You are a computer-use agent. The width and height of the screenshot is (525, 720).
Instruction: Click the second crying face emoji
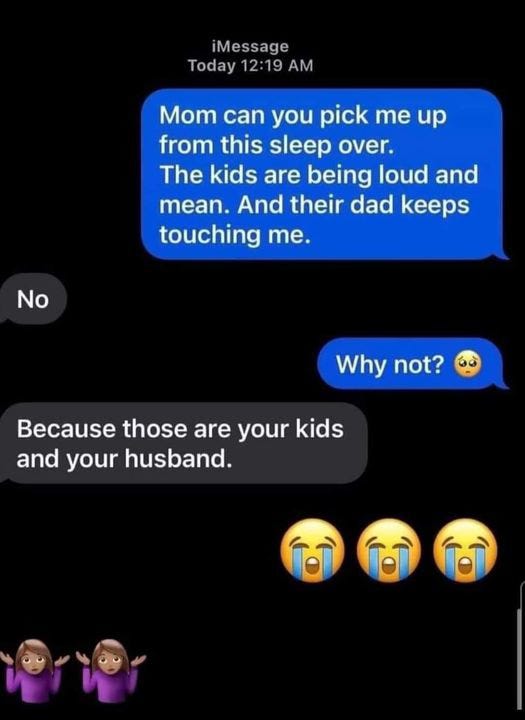(x=389, y=551)
